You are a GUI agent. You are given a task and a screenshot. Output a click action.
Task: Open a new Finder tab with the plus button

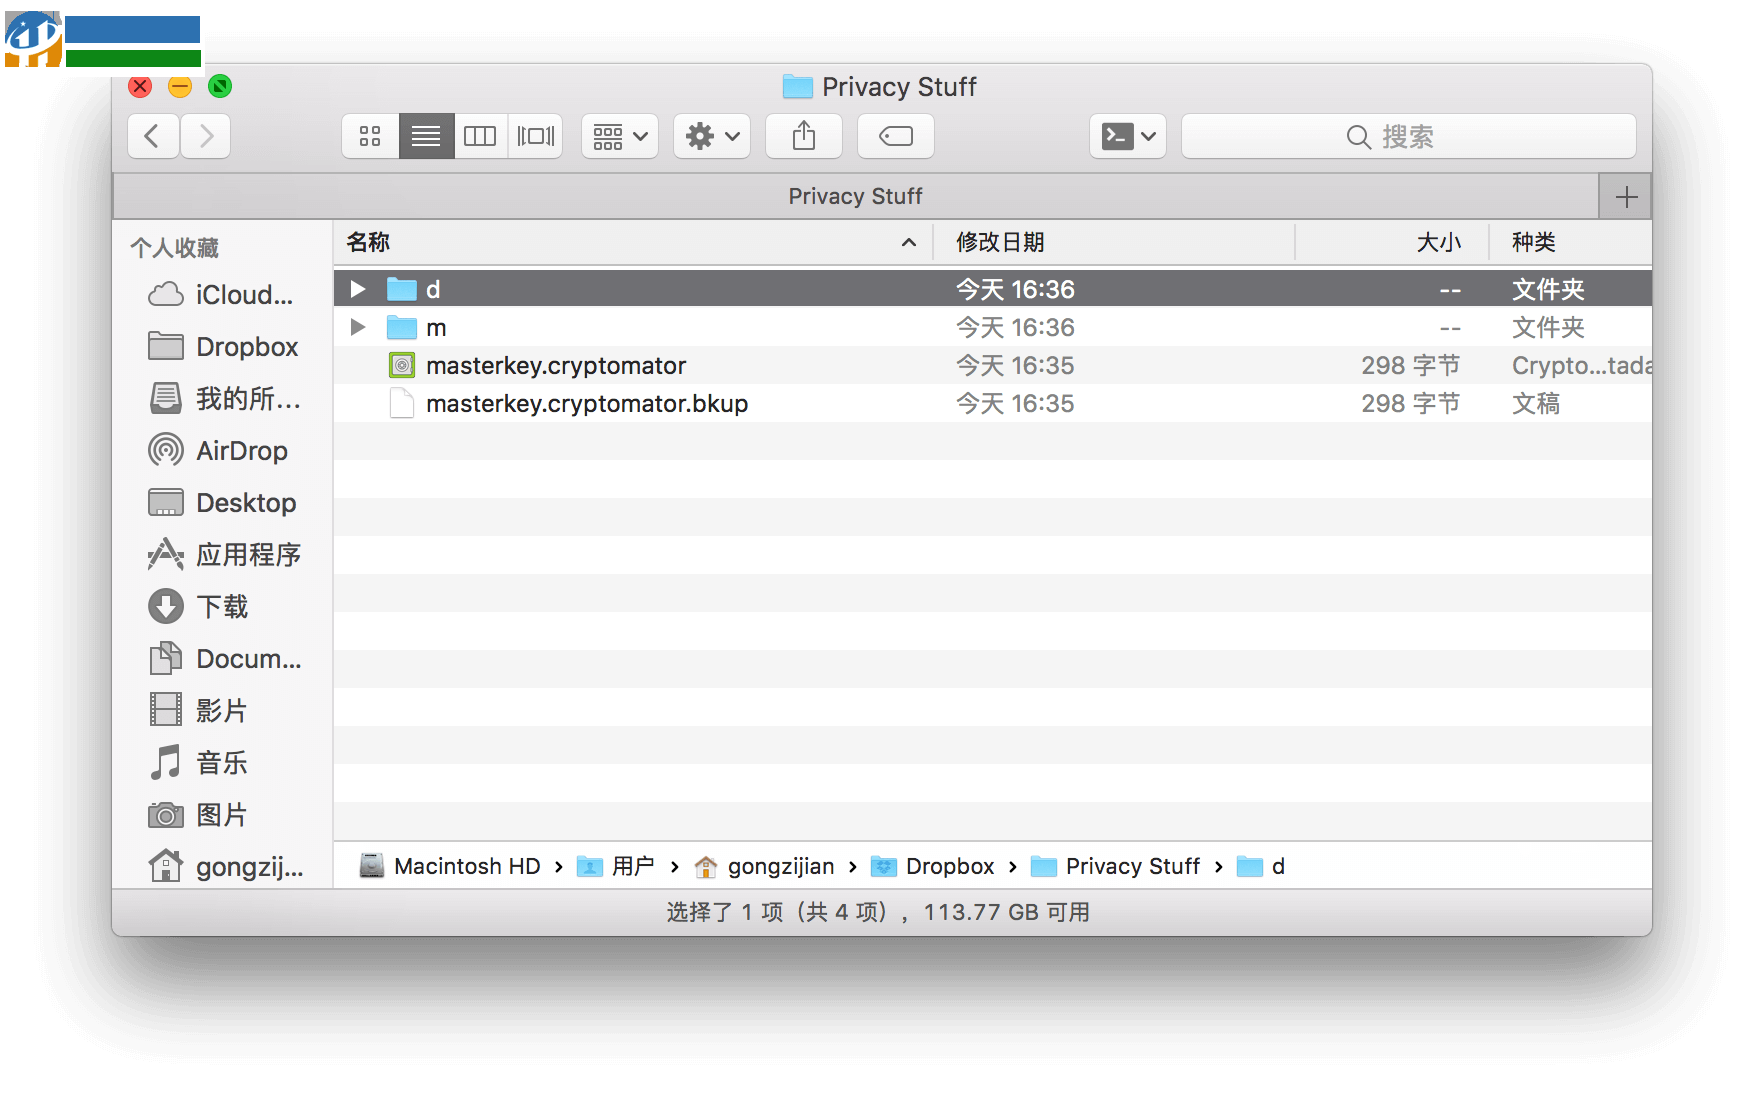(x=1625, y=195)
